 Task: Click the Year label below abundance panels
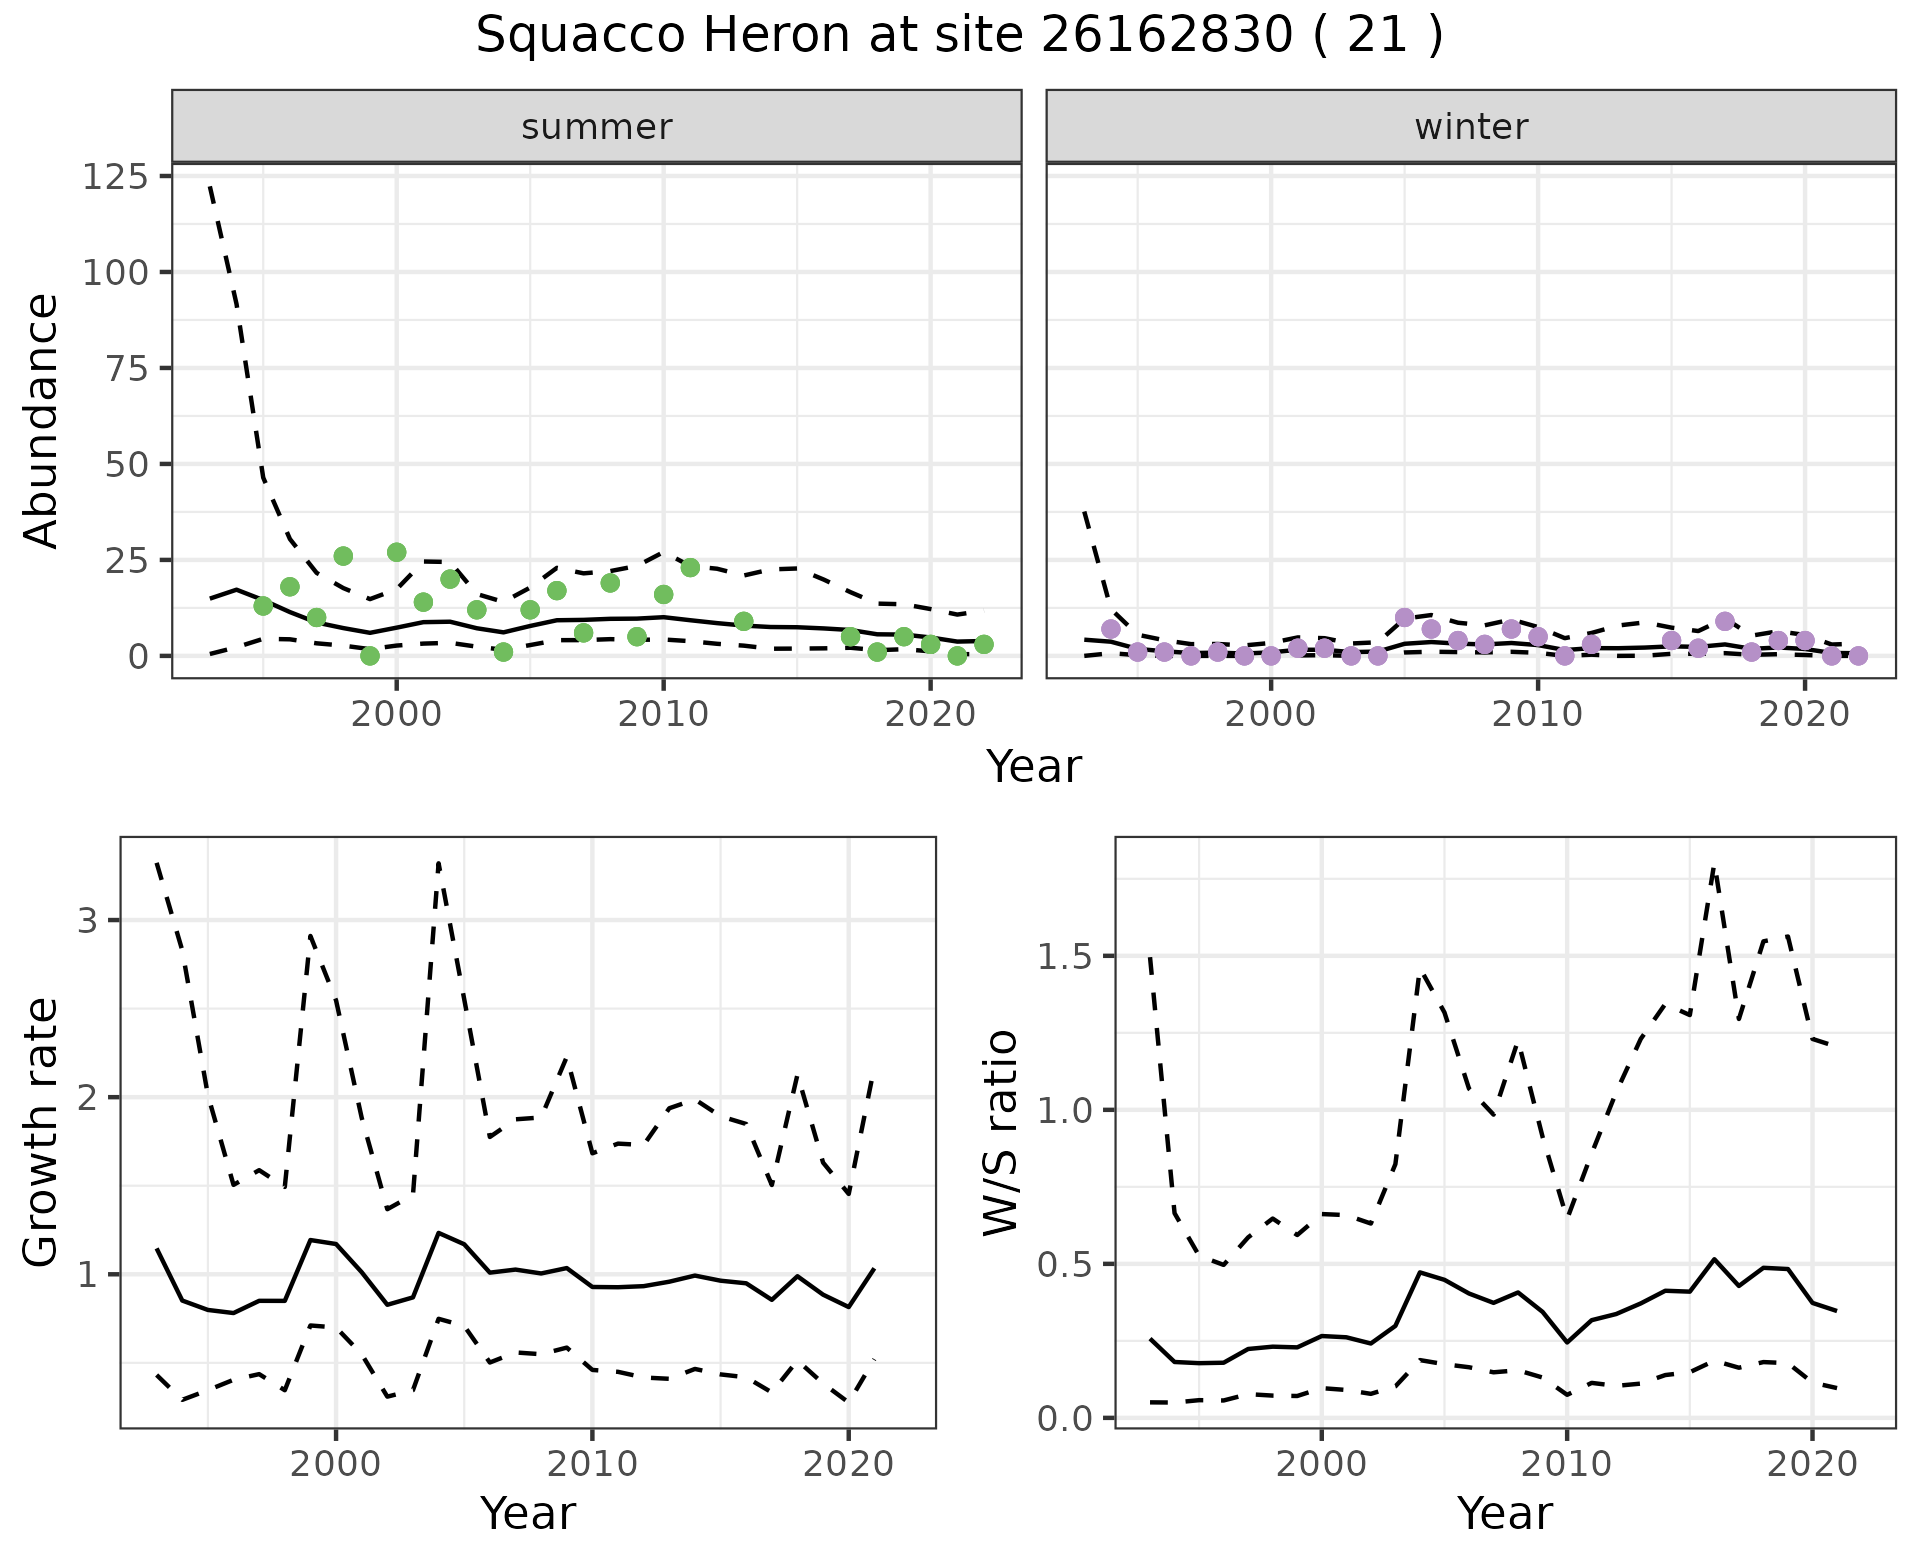click(x=1034, y=767)
